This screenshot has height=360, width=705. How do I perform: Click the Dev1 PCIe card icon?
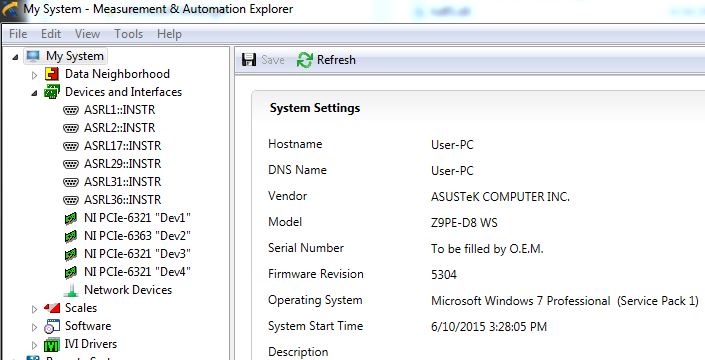pyautogui.click(x=71, y=218)
